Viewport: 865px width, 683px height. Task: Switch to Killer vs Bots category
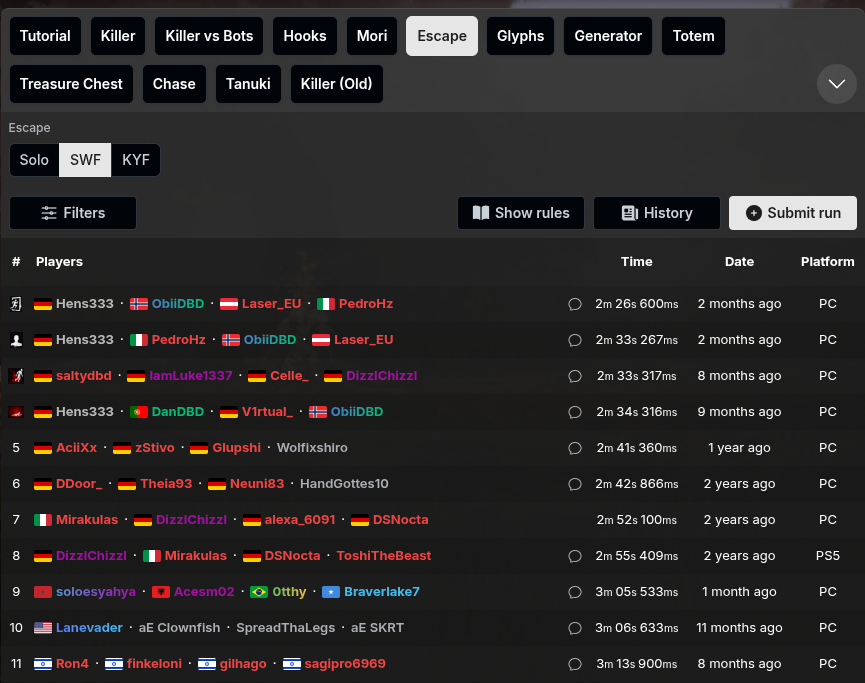pyautogui.click(x=209, y=36)
